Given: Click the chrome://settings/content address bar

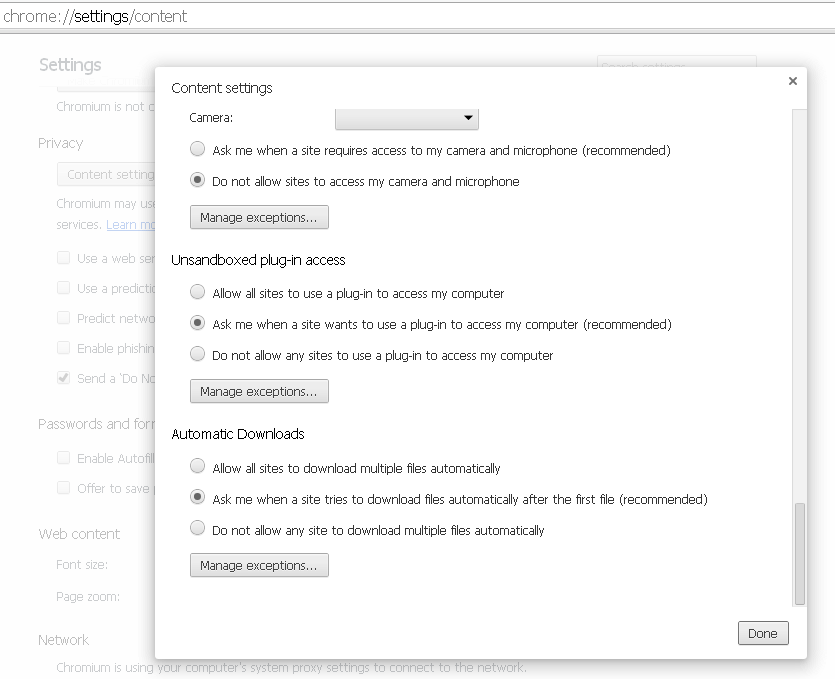Looking at the screenshot, I should [x=418, y=17].
